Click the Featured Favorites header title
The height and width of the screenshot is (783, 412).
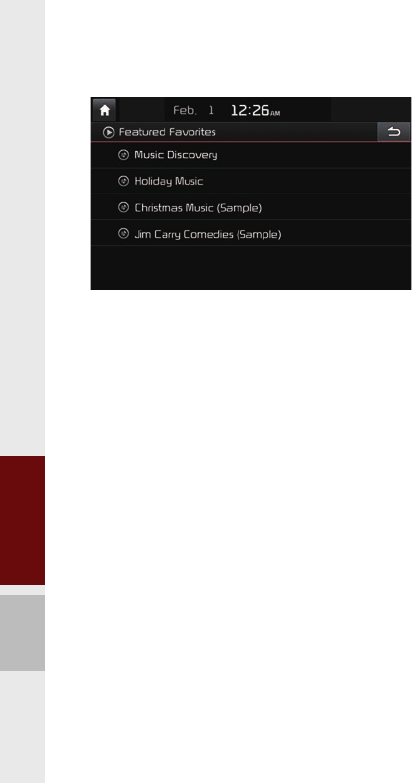(x=167, y=132)
